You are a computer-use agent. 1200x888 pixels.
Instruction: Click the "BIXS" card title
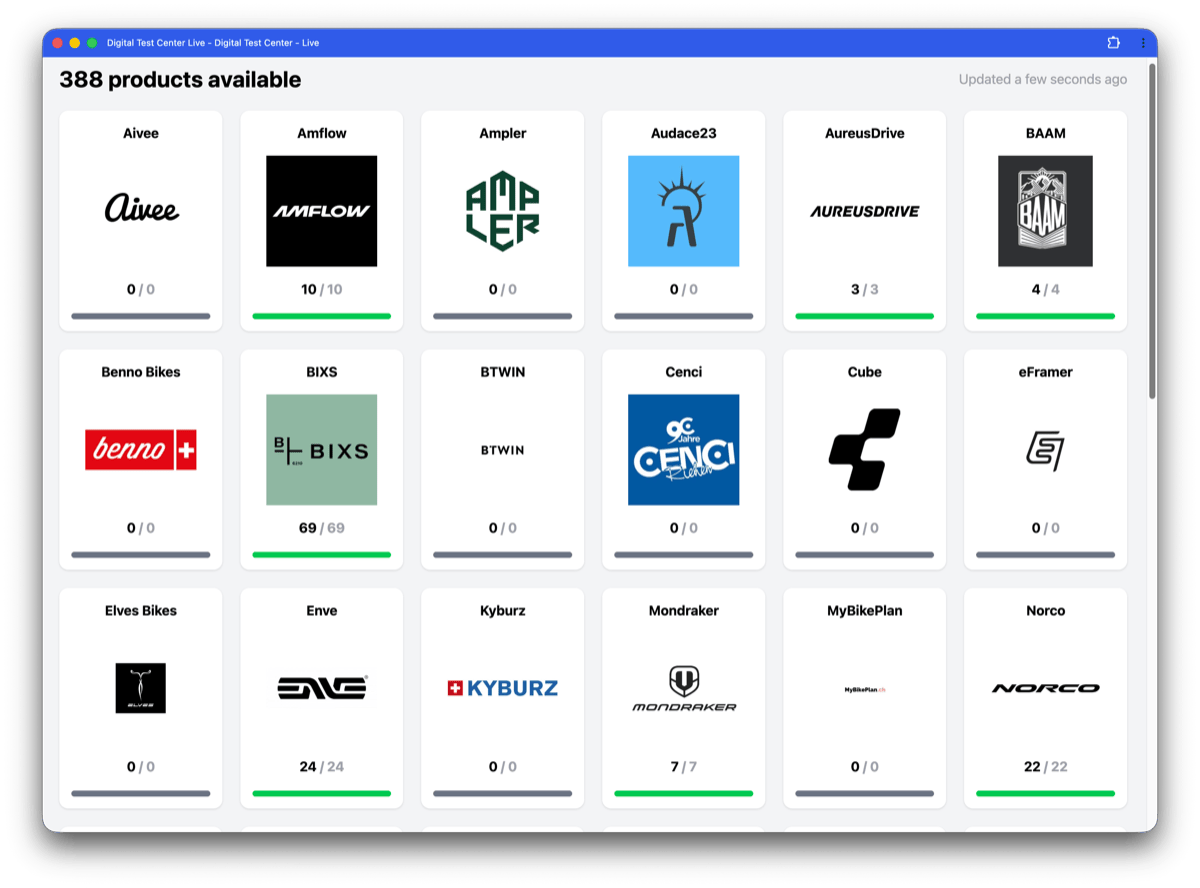click(322, 372)
